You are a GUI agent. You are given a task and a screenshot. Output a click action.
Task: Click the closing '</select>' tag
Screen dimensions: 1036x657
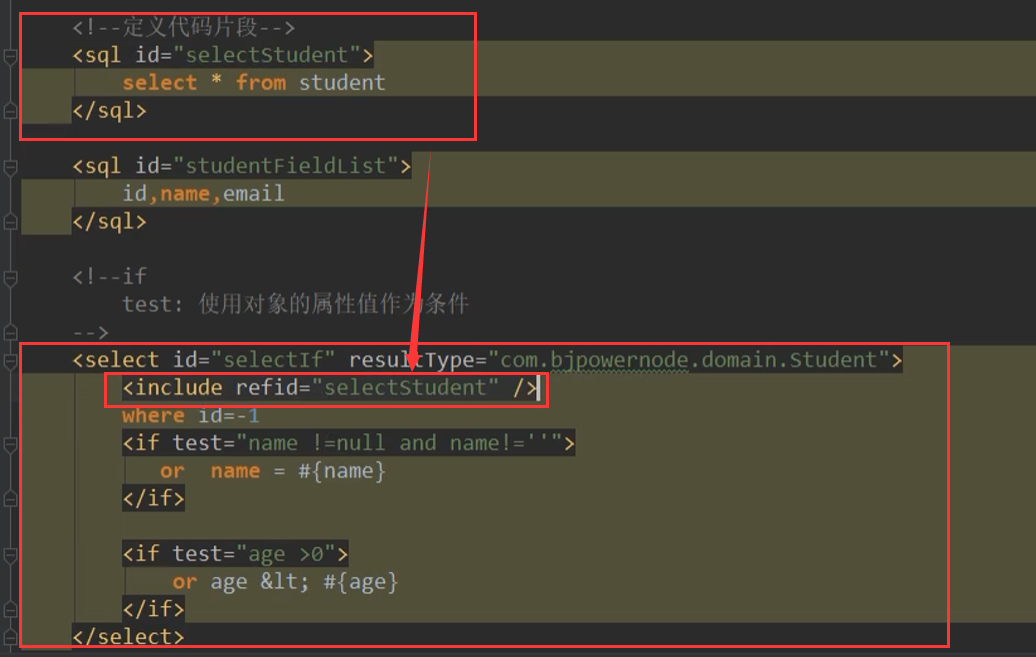[128, 637]
